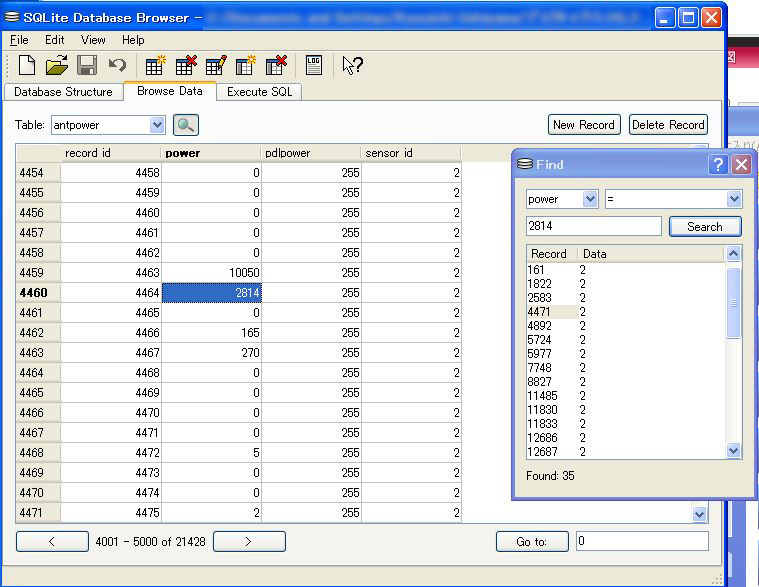The height and width of the screenshot is (587, 759).
Task: Click the Find results scrollbar thumb
Action: click(x=733, y=303)
